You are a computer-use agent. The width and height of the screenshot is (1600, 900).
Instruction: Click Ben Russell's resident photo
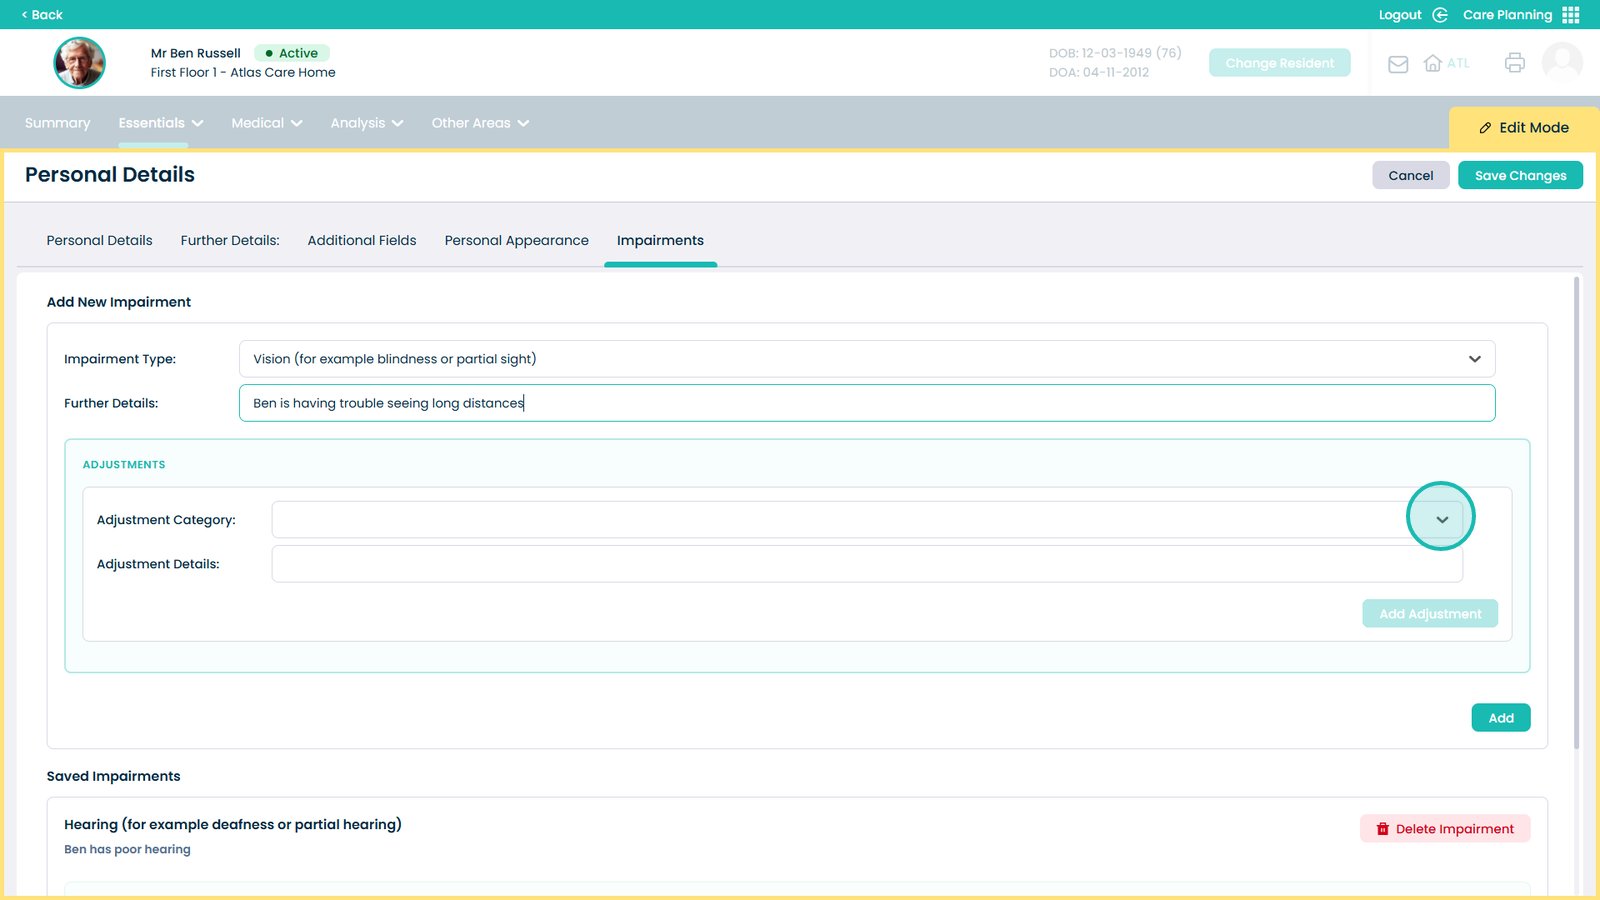point(79,63)
